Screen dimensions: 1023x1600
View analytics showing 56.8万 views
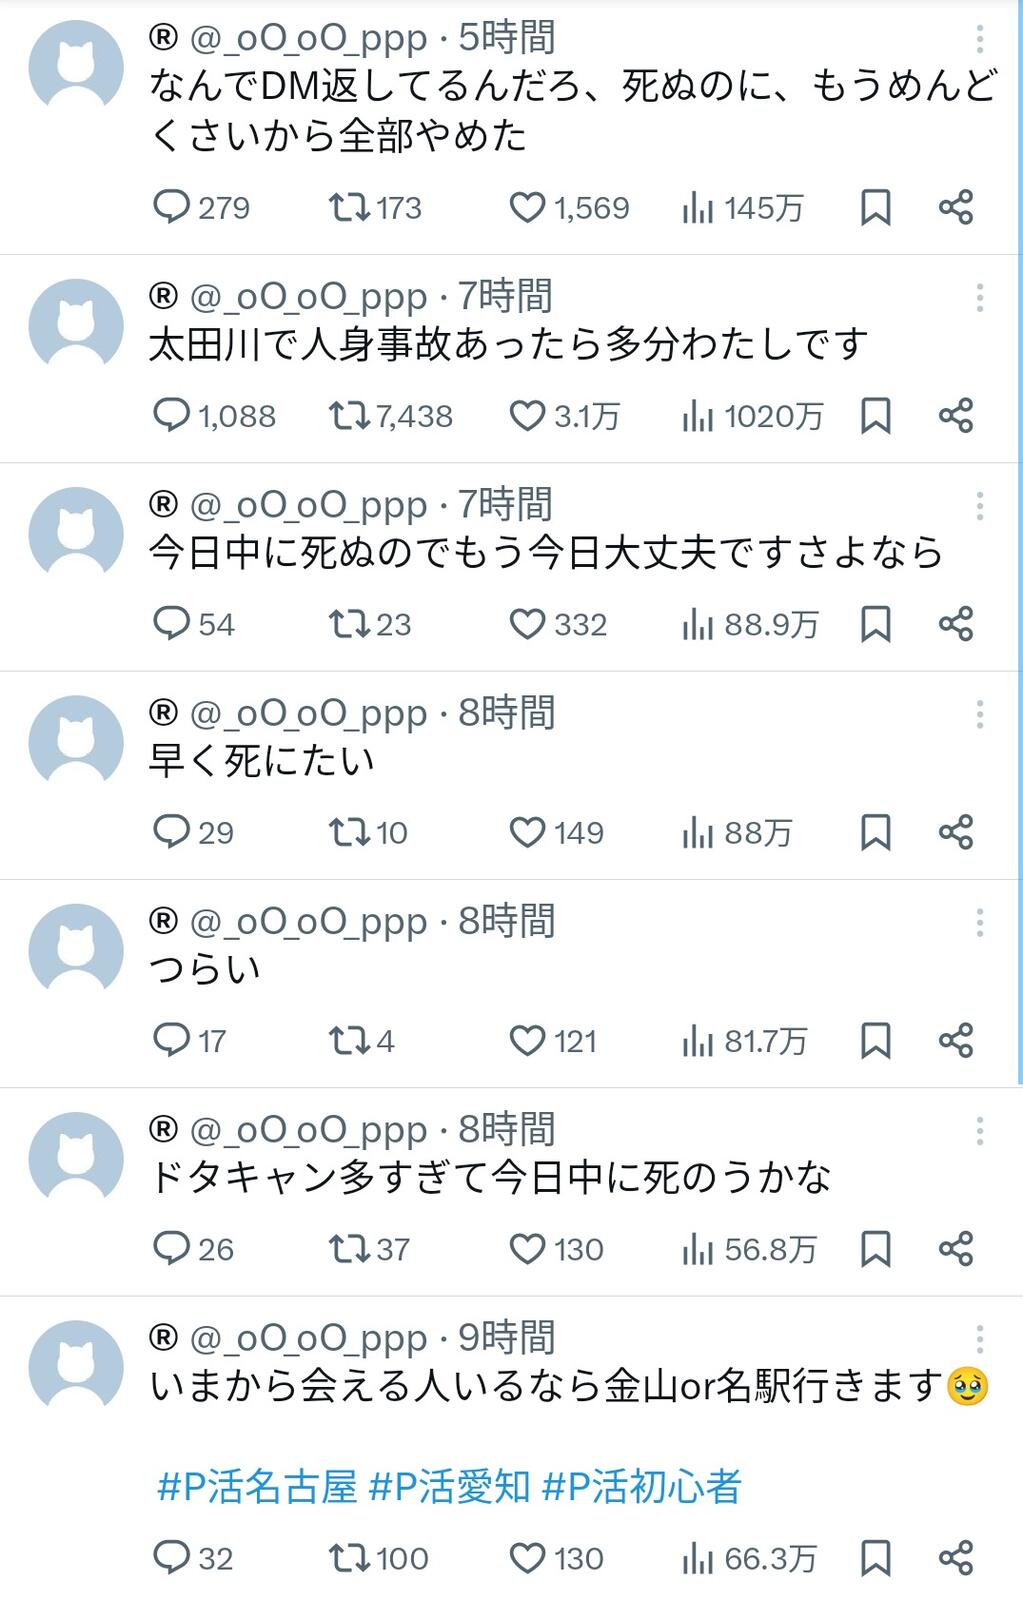point(750,1249)
